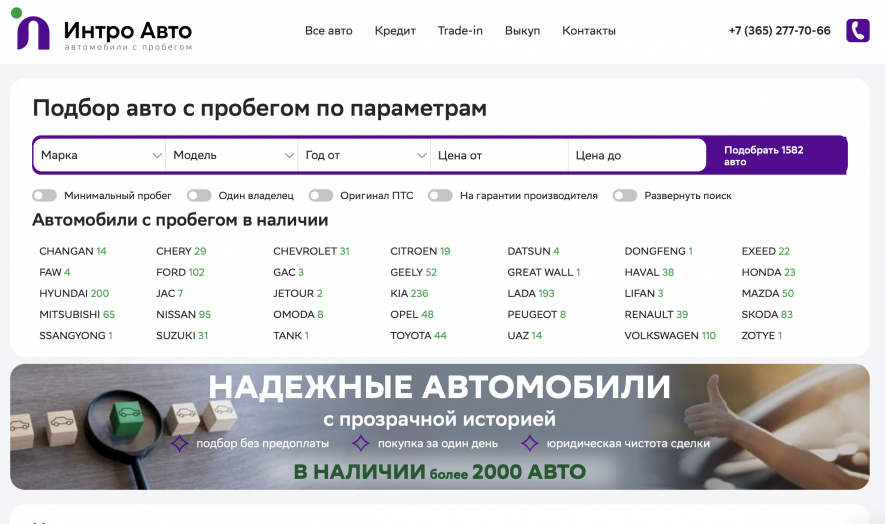Enable the Один владелец filter

(199, 195)
